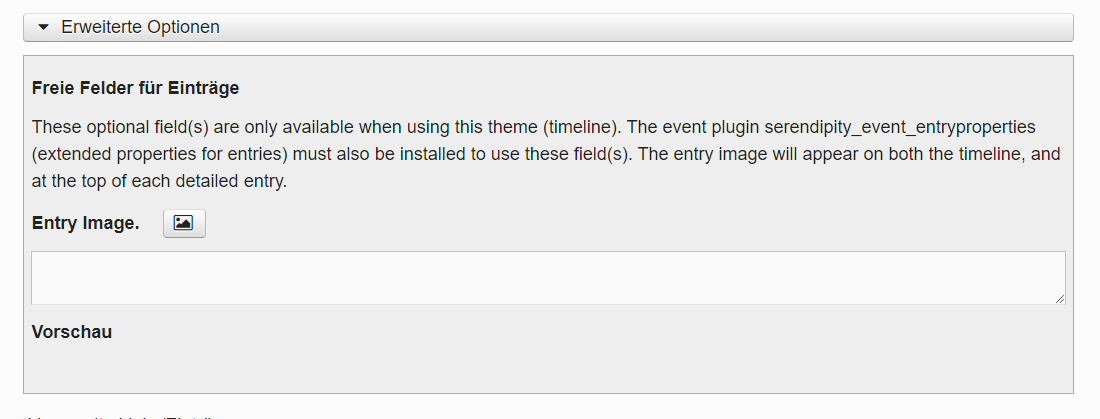Click the text area resize grip

click(1059, 298)
